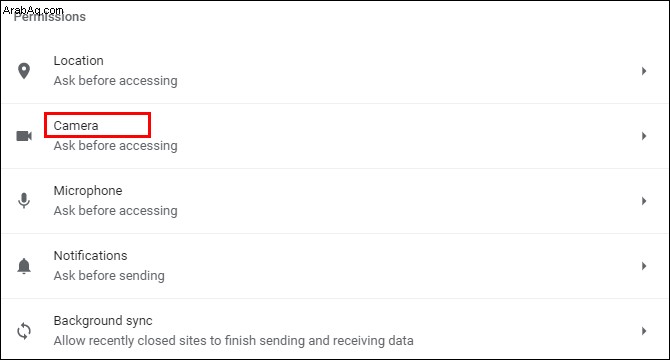Image resolution: width=670 pixels, height=360 pixels.
Task: Expand Camera settings arrow
Action: click(x=644, y=136)
